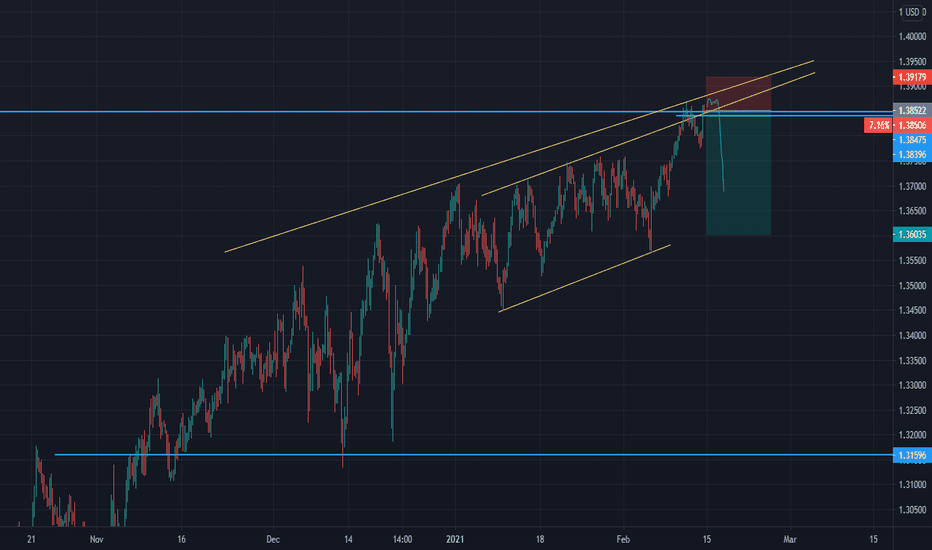Click the 14:00 label on the time axis
932x550 pixels.
point(402,540)
